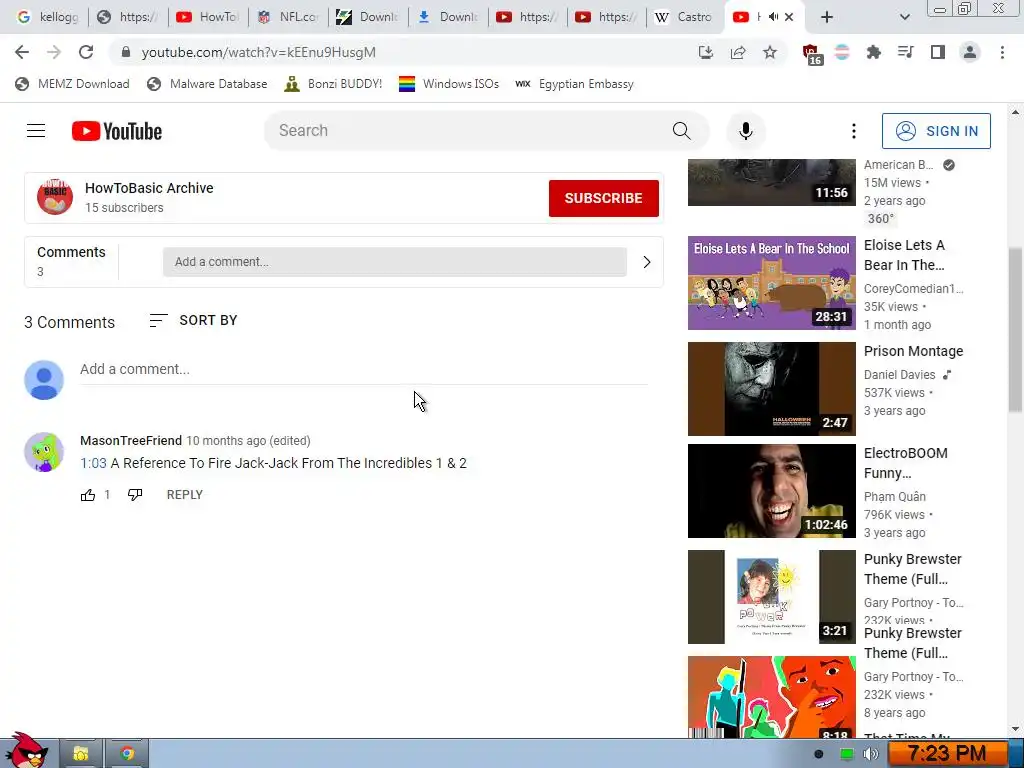Share this page via the share icon
The width and height of the screenshot is (1024, 768).
(738, 52)
